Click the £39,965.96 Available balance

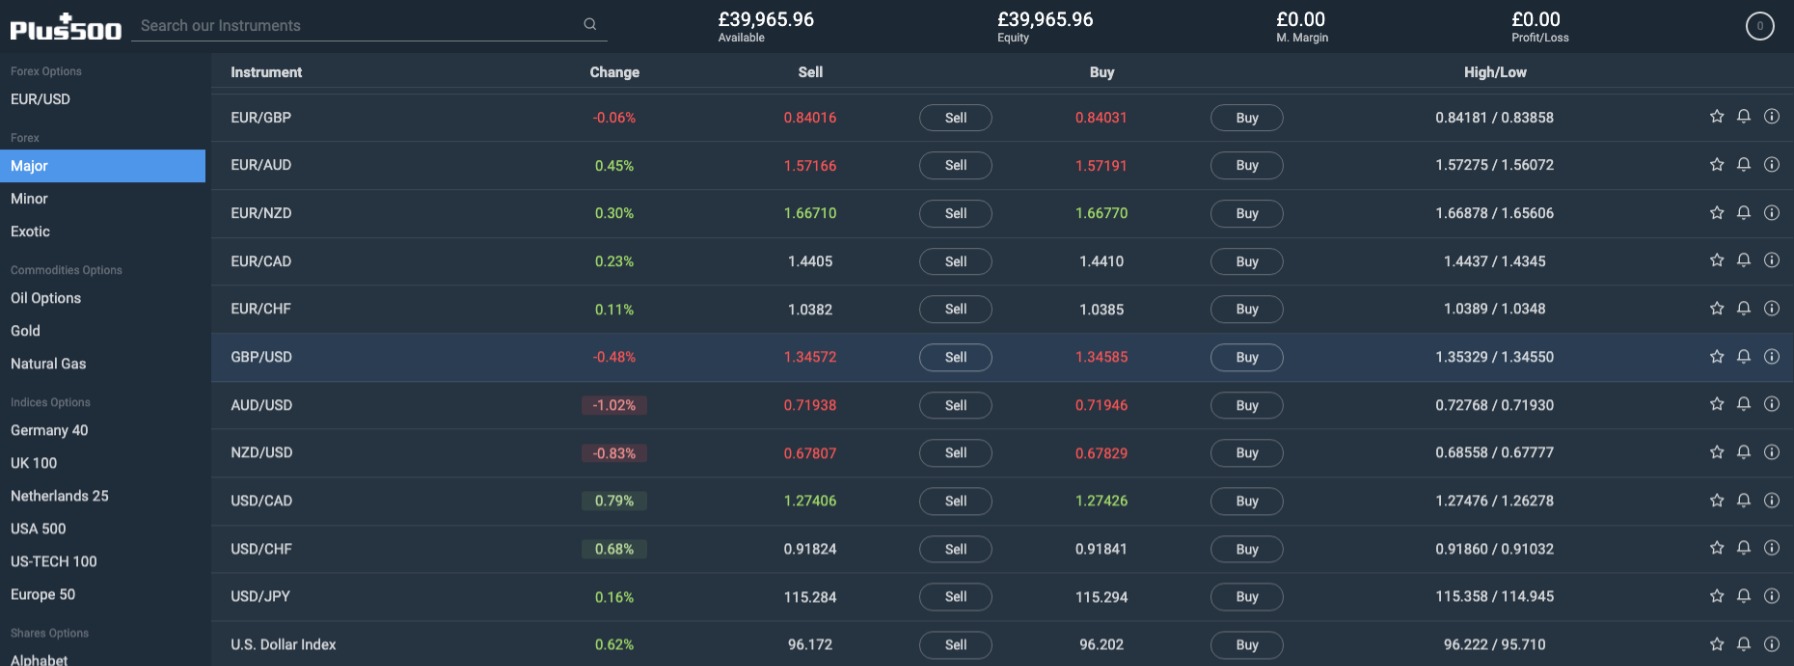point(766,19)
